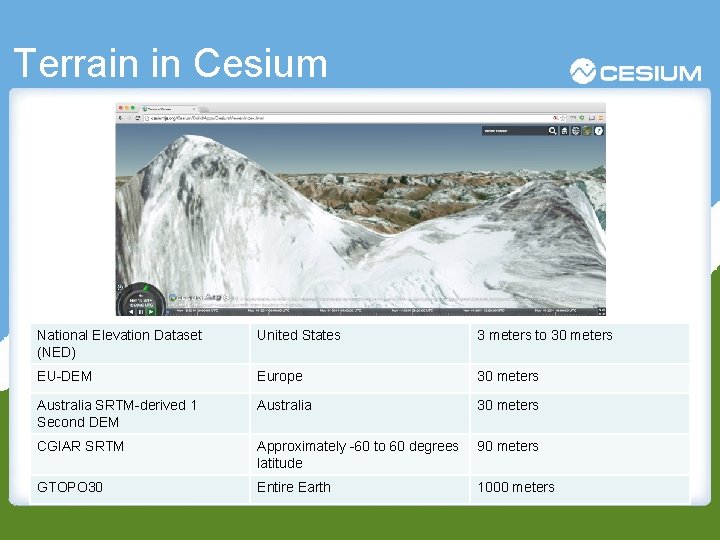Click the terrain viewer screenshot image

[360, 209]
